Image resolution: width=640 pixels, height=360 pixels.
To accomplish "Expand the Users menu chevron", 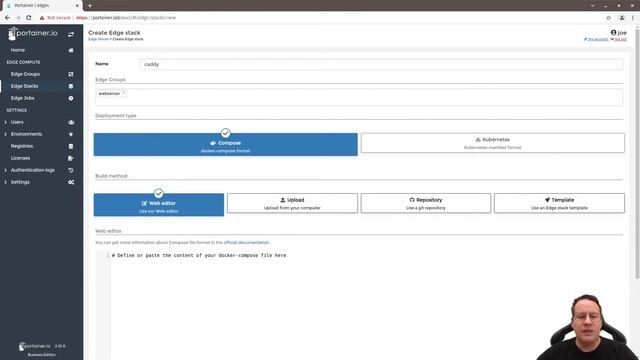I will coord(5,122).
